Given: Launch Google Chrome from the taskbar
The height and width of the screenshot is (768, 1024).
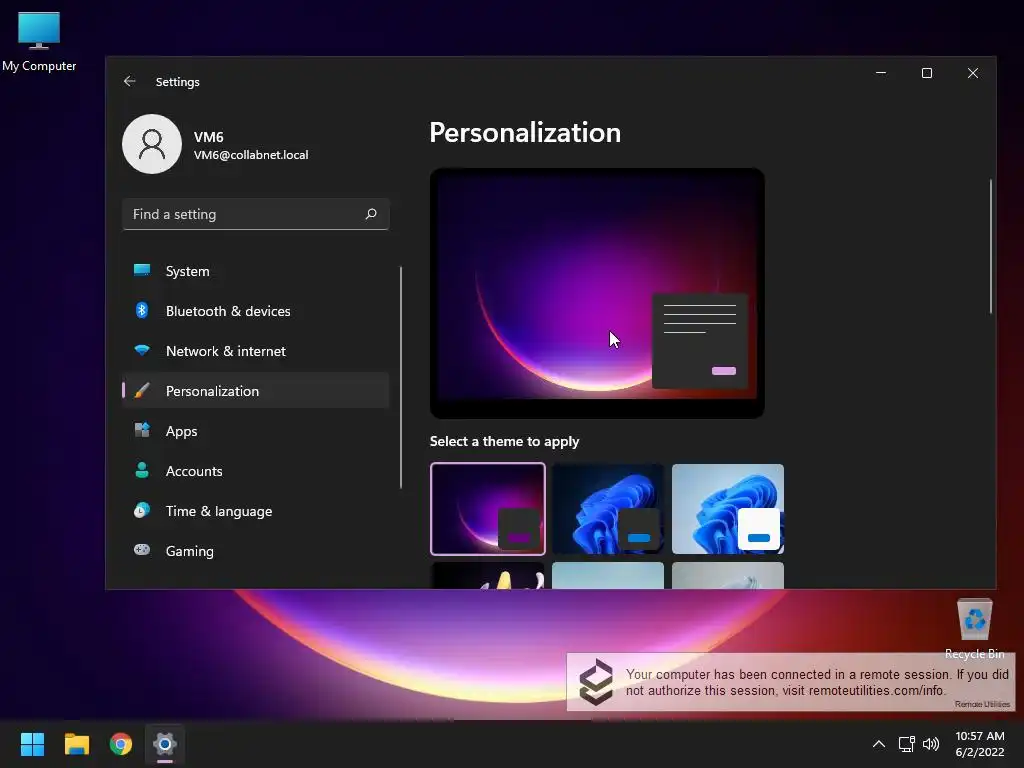Looking at the screenshot, I should tap(121, 744).
